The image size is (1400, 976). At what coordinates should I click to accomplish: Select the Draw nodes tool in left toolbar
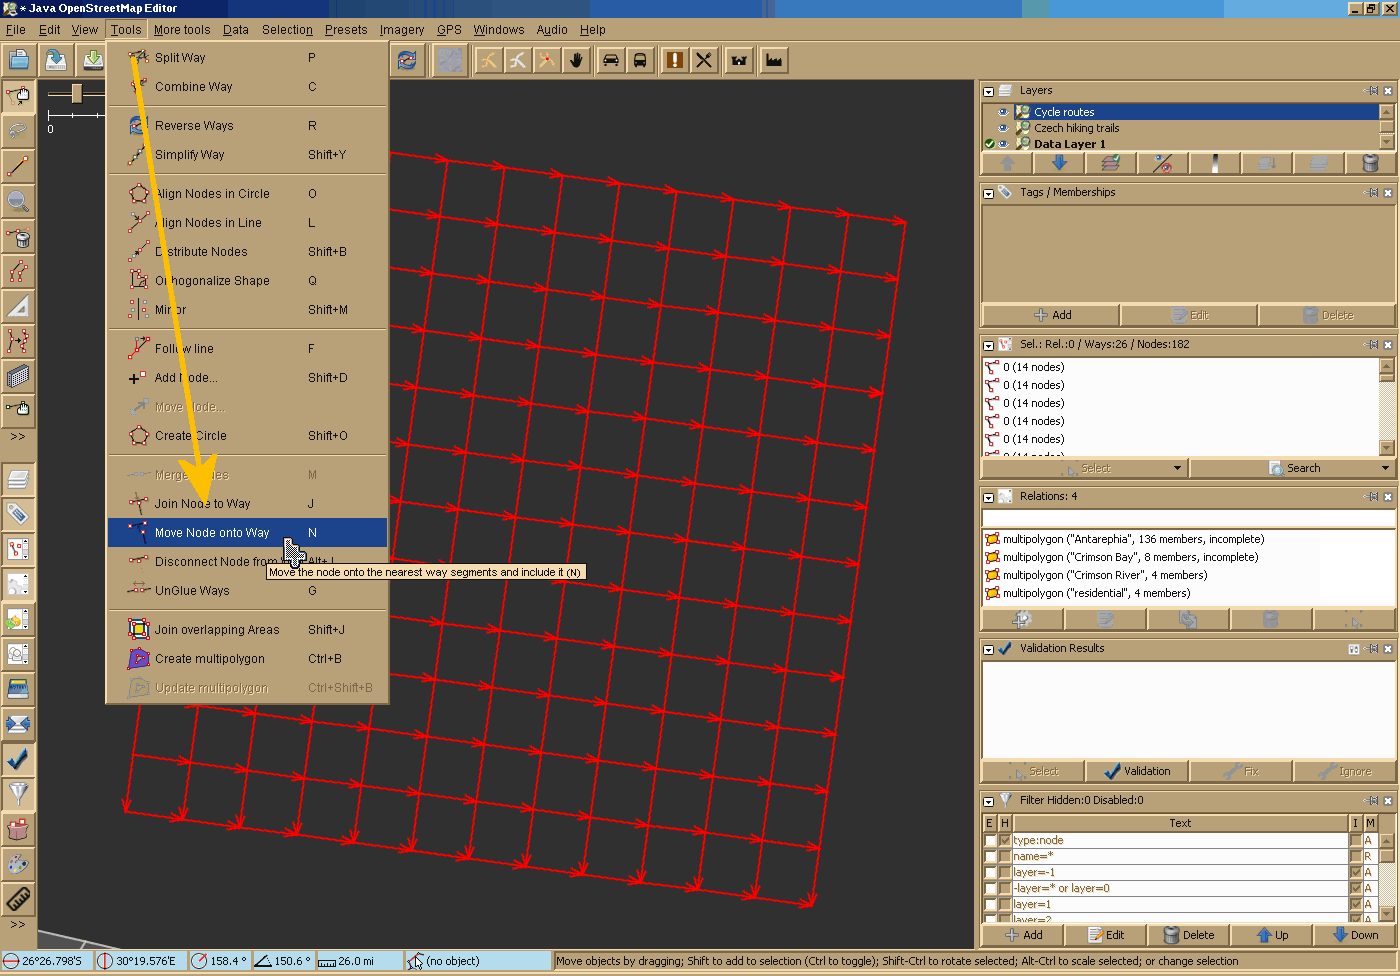coord(18,165)
